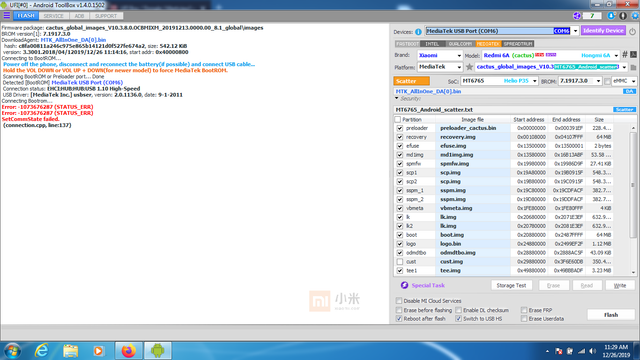Select the QUALCOMM mode tab
The height and width of the screenshot is (360, 640).
click(460, 44)
